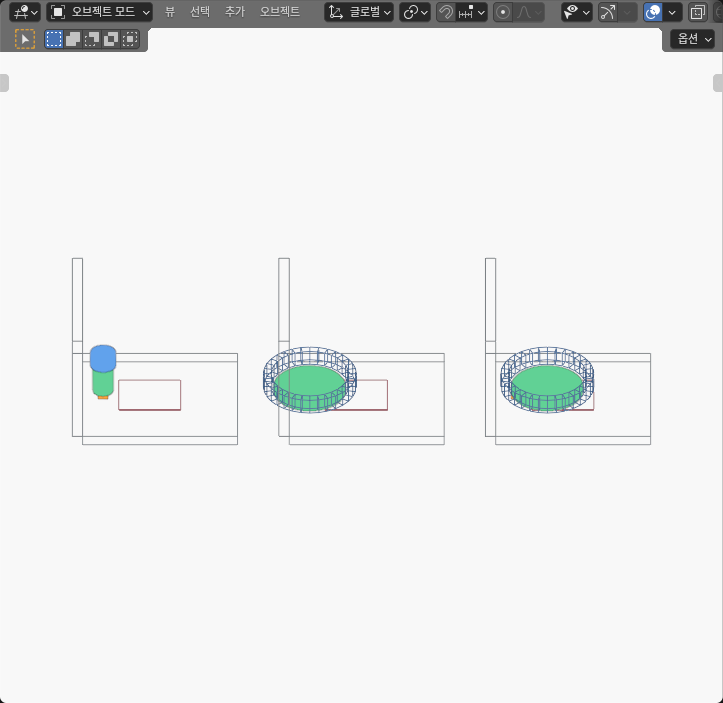Select the blue cylinder cap object
This screenshot has height=703, width=723.
pyautogui.click(x=103, y=358)
